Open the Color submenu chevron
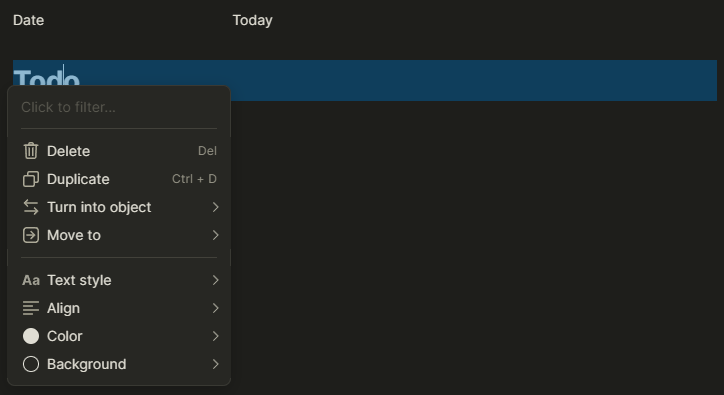Image resolution: width=724 pixels, height=395 pixels. point(215,336)
